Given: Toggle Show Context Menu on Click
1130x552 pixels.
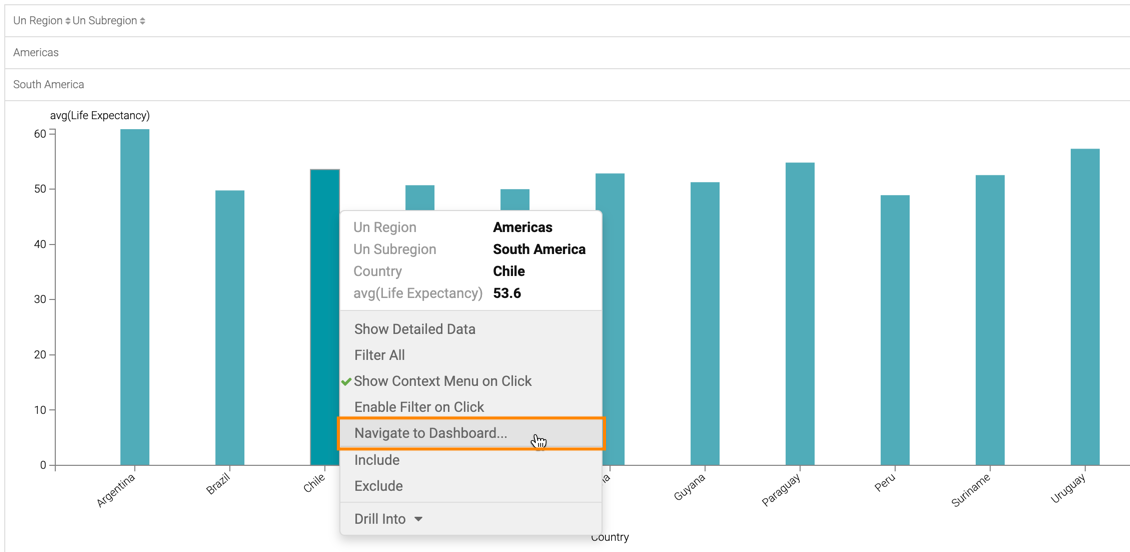Looking at the screenshot, I should coord(442,381).
